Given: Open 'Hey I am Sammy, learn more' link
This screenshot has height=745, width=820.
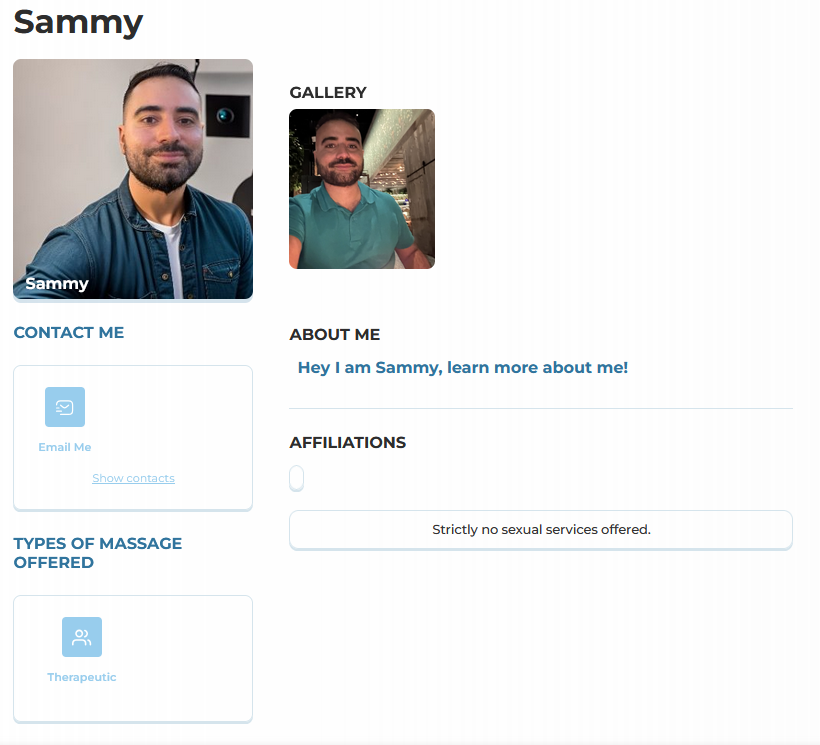Looking at the screenshot, I should point(463,368).
